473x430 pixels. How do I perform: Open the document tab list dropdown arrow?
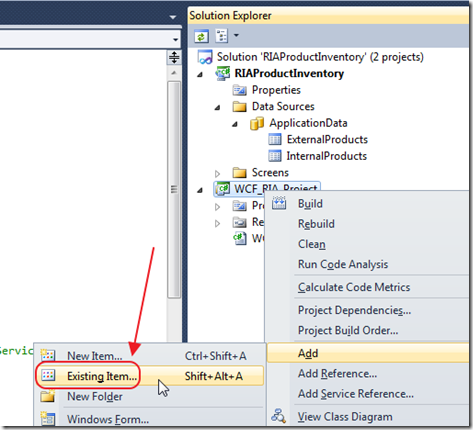pyautogui.click(x=173, y=17)
